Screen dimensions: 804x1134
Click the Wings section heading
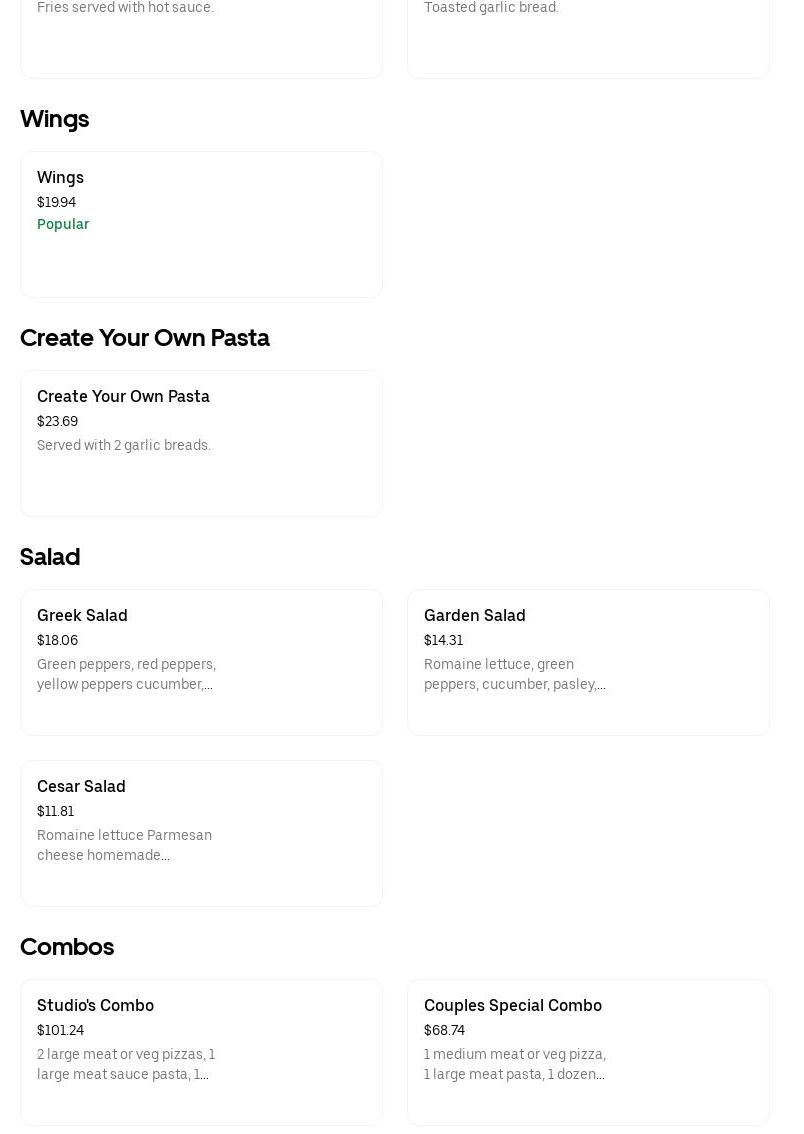coord(55,119)
